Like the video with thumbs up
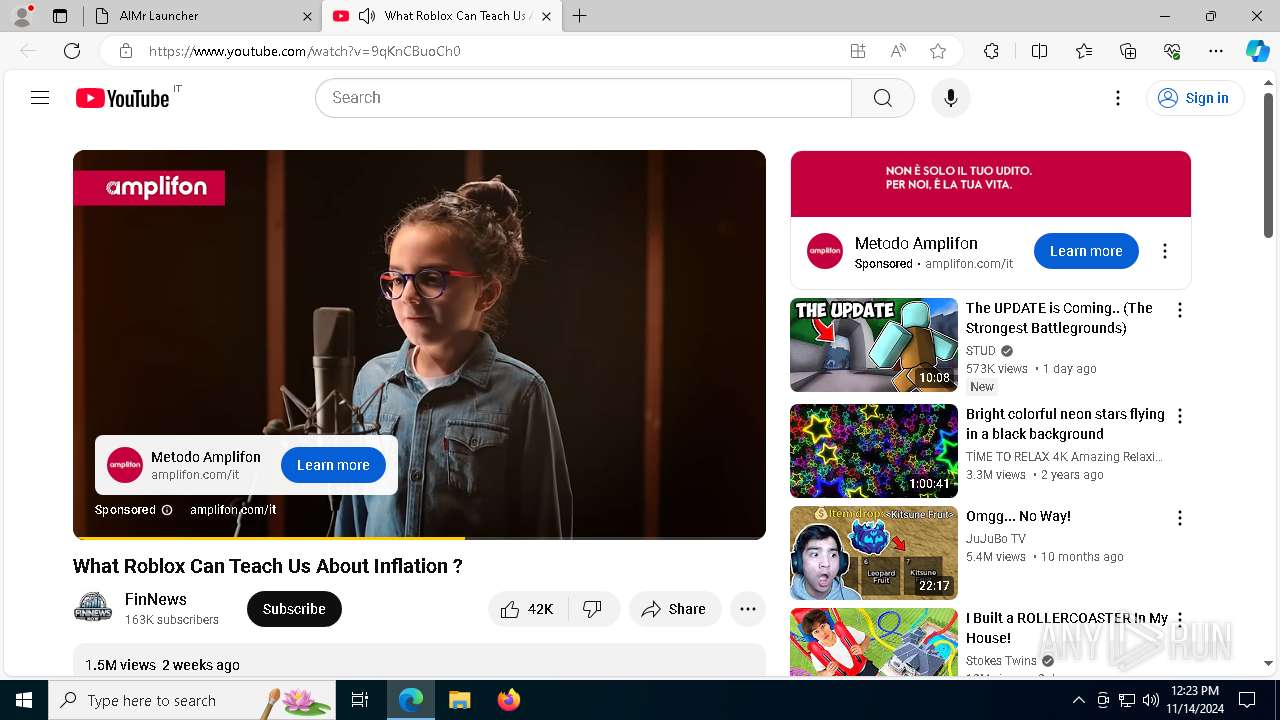Image resolution: width=1280 pixels, height=720 pixels. [x=528, y=609]
